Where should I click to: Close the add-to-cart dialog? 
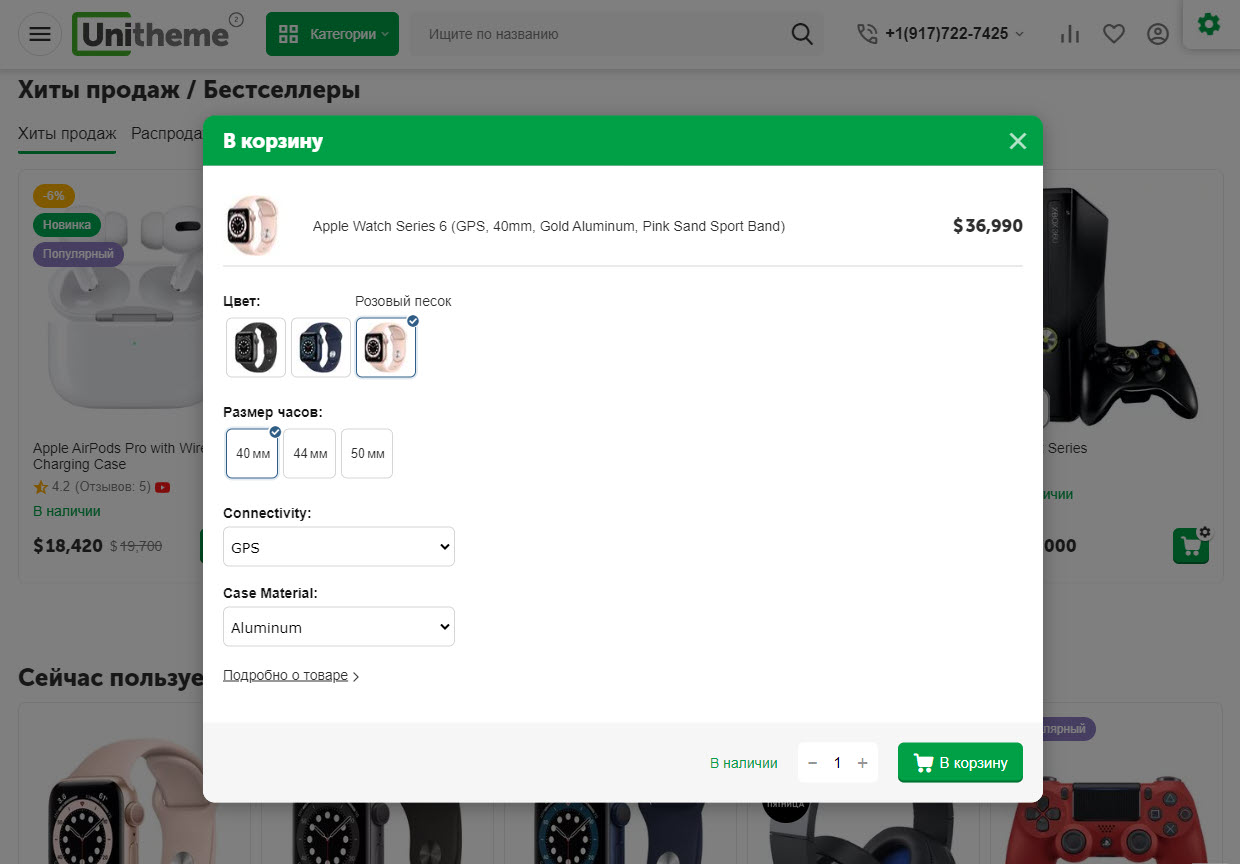point(1018,141)
